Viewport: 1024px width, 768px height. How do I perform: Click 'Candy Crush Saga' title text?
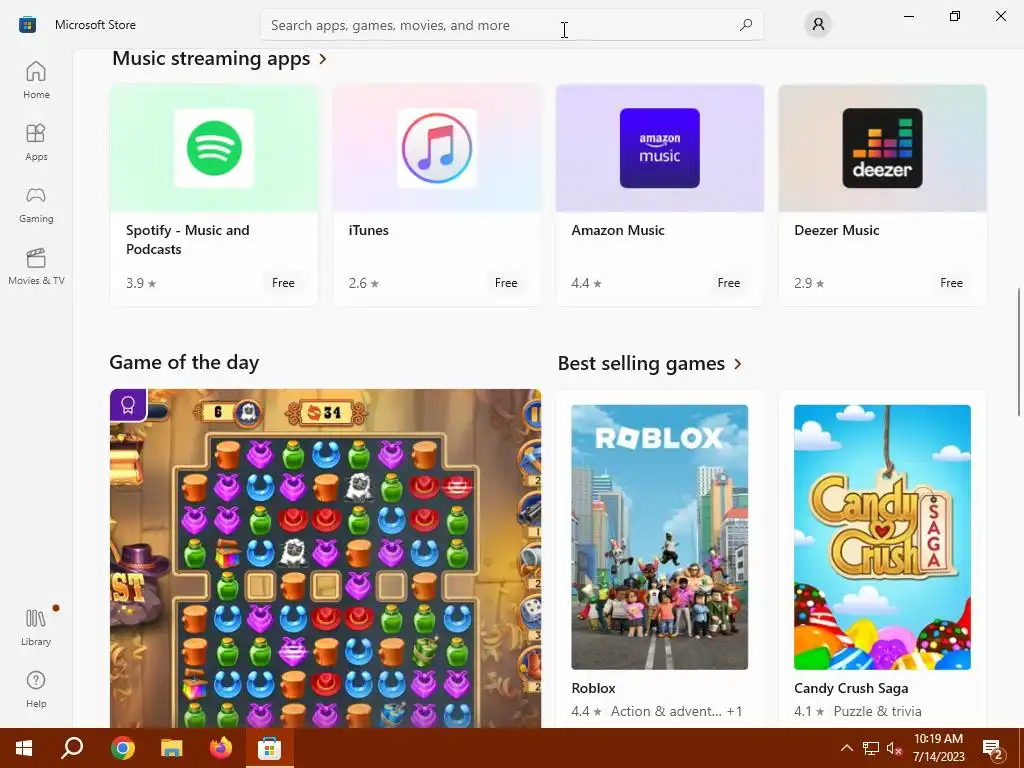(x=851, y=688)
